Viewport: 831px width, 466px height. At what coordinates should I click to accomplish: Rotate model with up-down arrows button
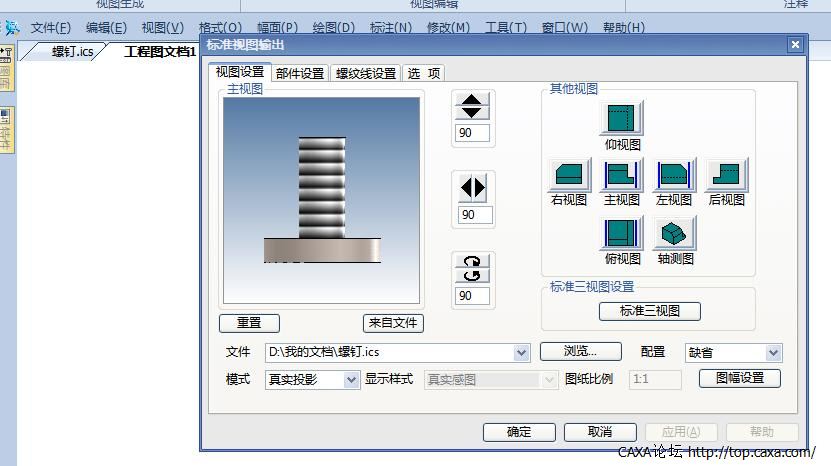click(472, 106)
